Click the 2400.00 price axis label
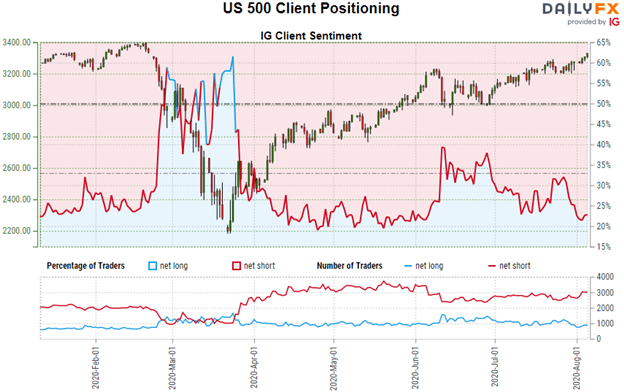Screen dimensions: 624x392 [16, 200]
